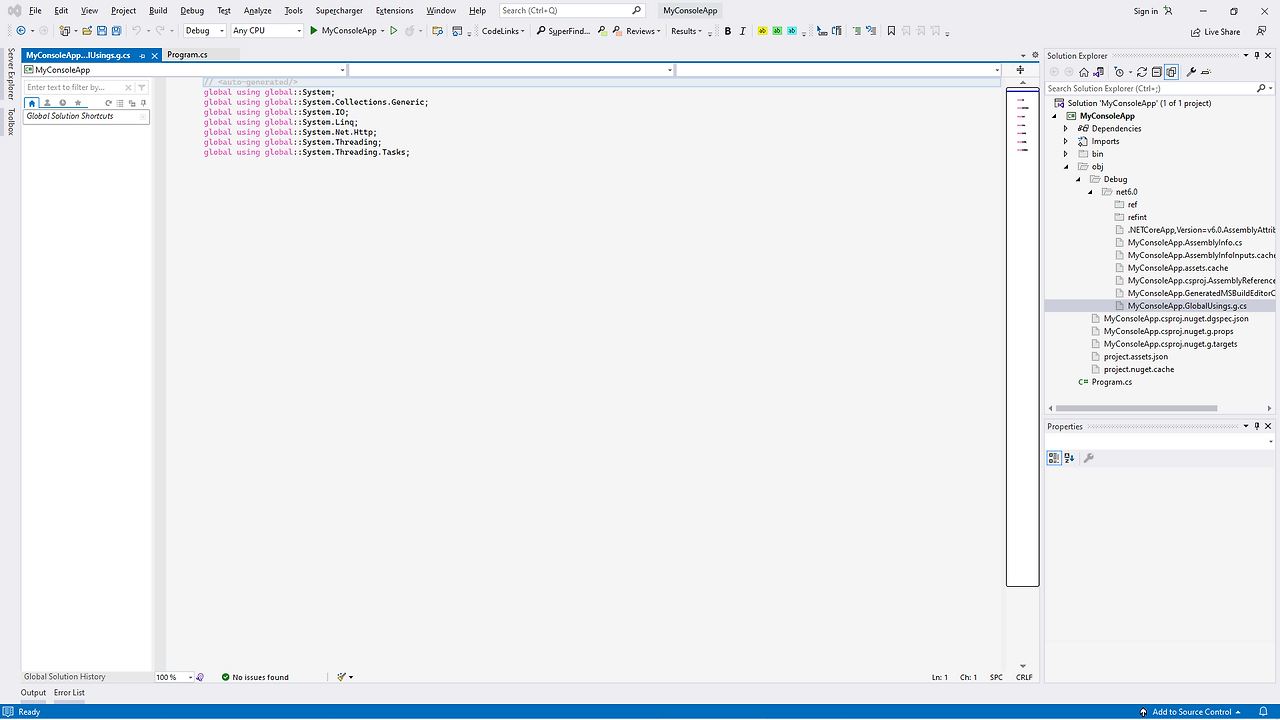Switch to the Program.cs tab

click(x=186, y=56)
